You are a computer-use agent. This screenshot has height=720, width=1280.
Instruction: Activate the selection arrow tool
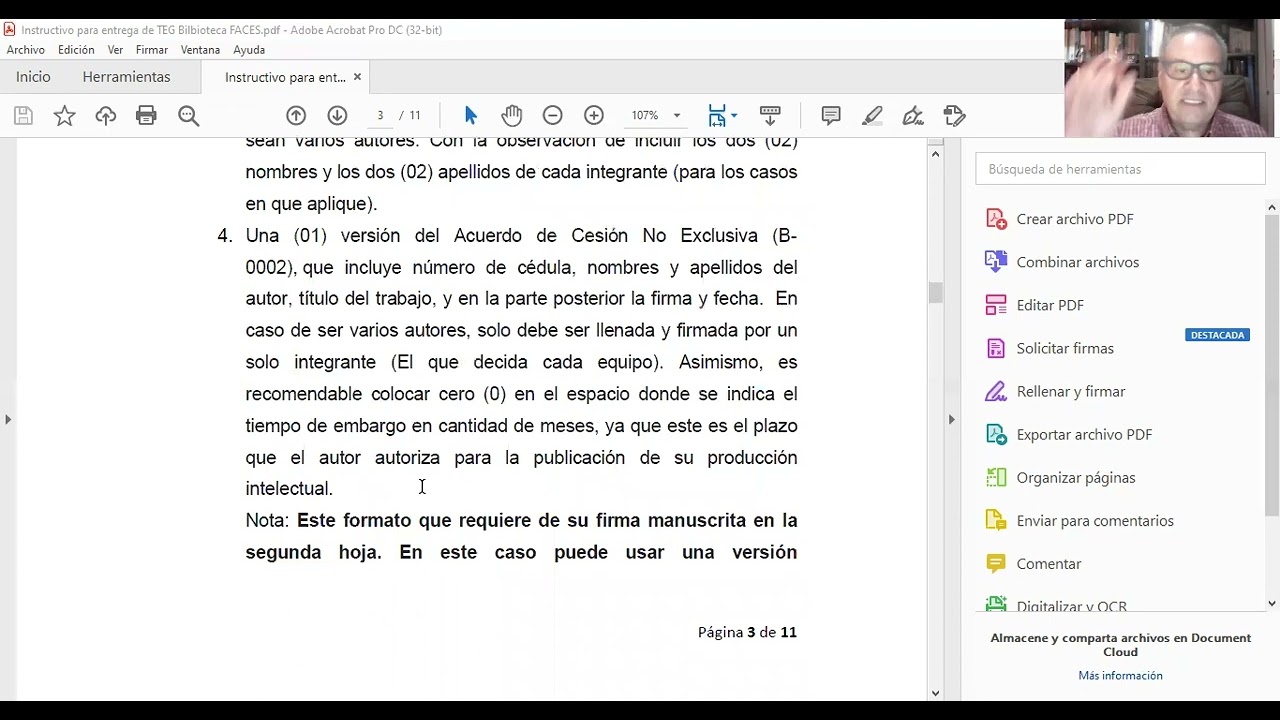tap(471, 116)
